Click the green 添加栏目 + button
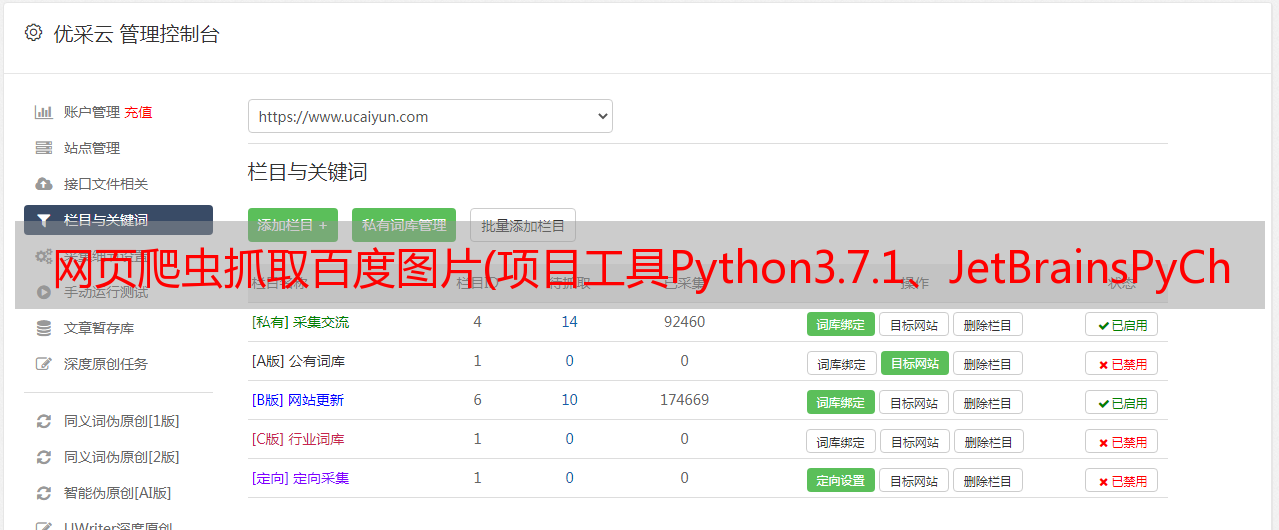 click(x=292, y=225)
